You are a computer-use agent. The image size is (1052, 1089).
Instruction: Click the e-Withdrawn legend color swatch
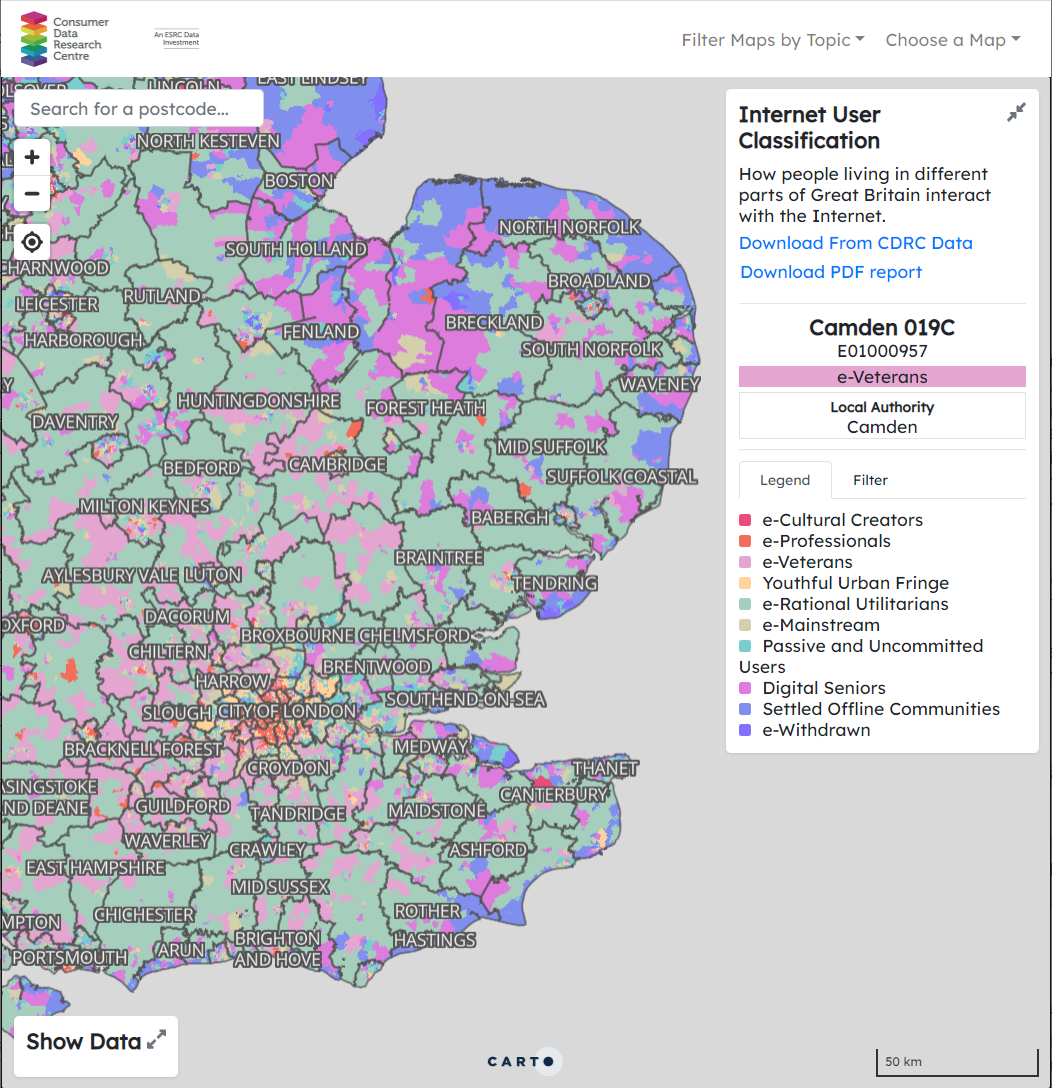point(746,730)
